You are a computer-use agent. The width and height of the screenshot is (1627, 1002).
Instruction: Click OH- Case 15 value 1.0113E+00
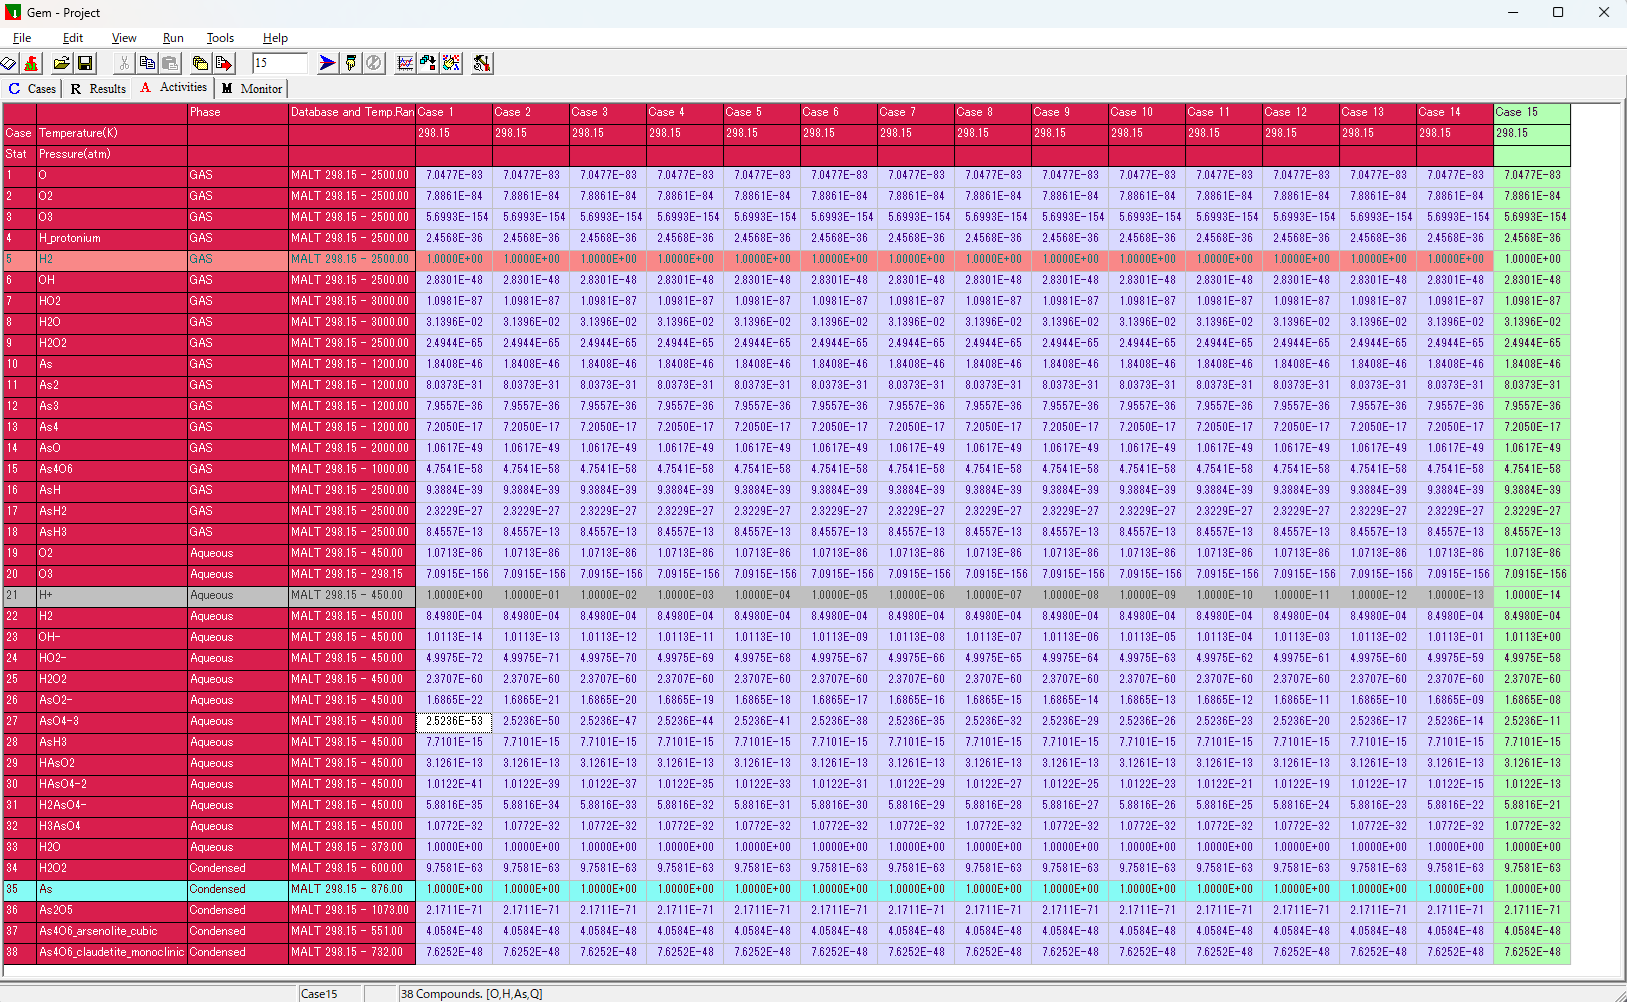pyautogui.click(x=1532, y=637)
